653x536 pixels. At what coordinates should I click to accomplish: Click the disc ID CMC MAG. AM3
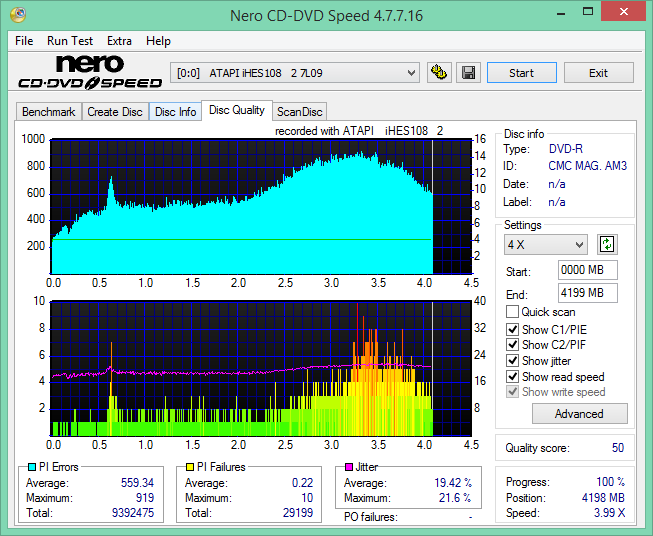click(587, 166)
